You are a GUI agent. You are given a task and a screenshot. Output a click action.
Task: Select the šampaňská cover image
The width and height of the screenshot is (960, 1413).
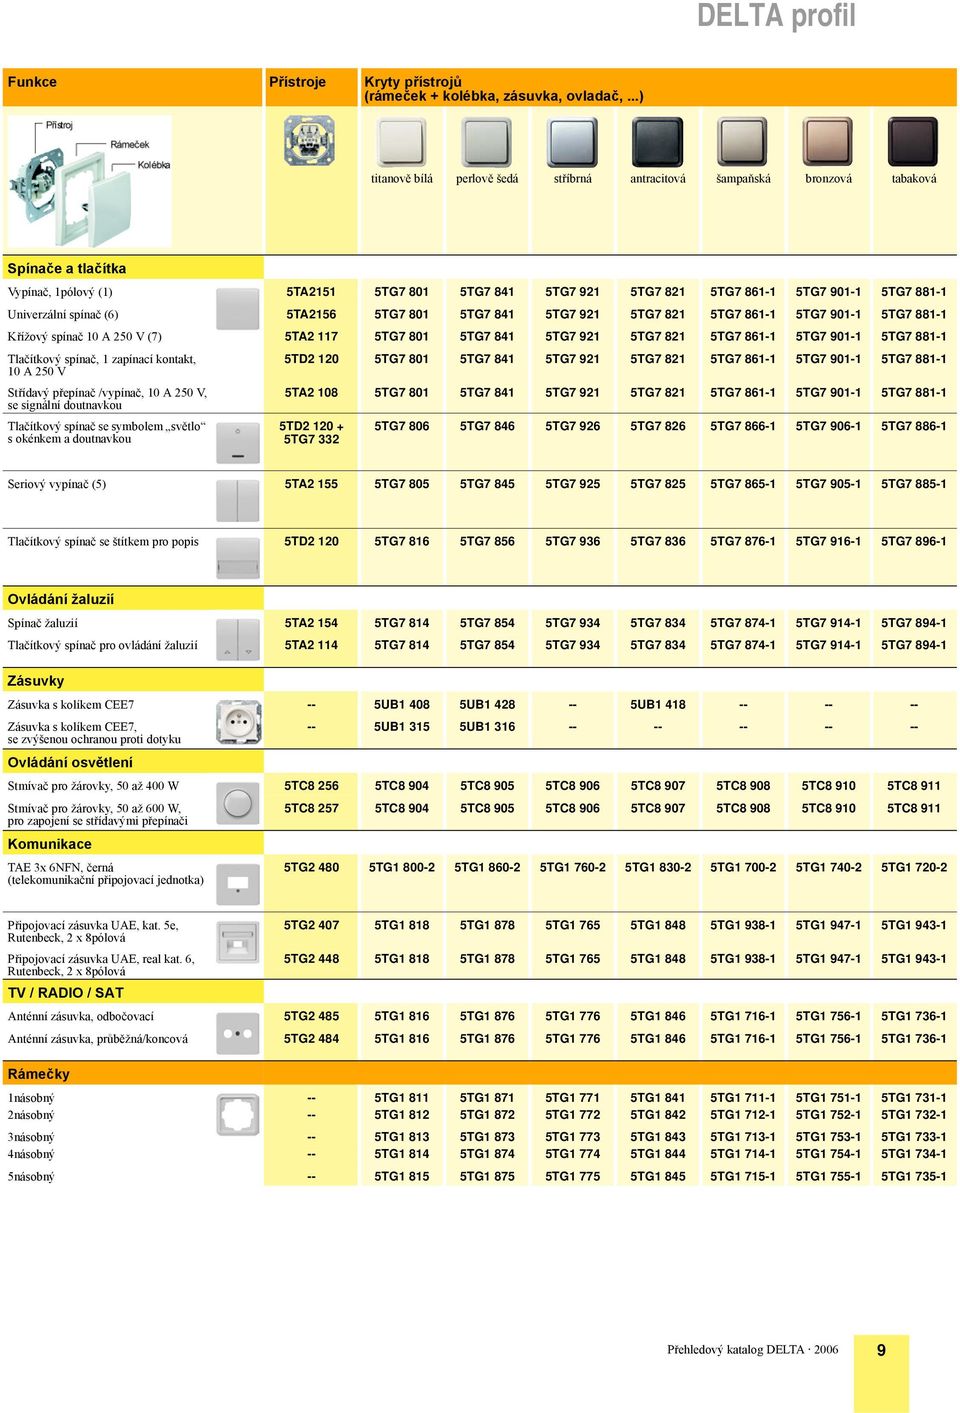point(743,142)
